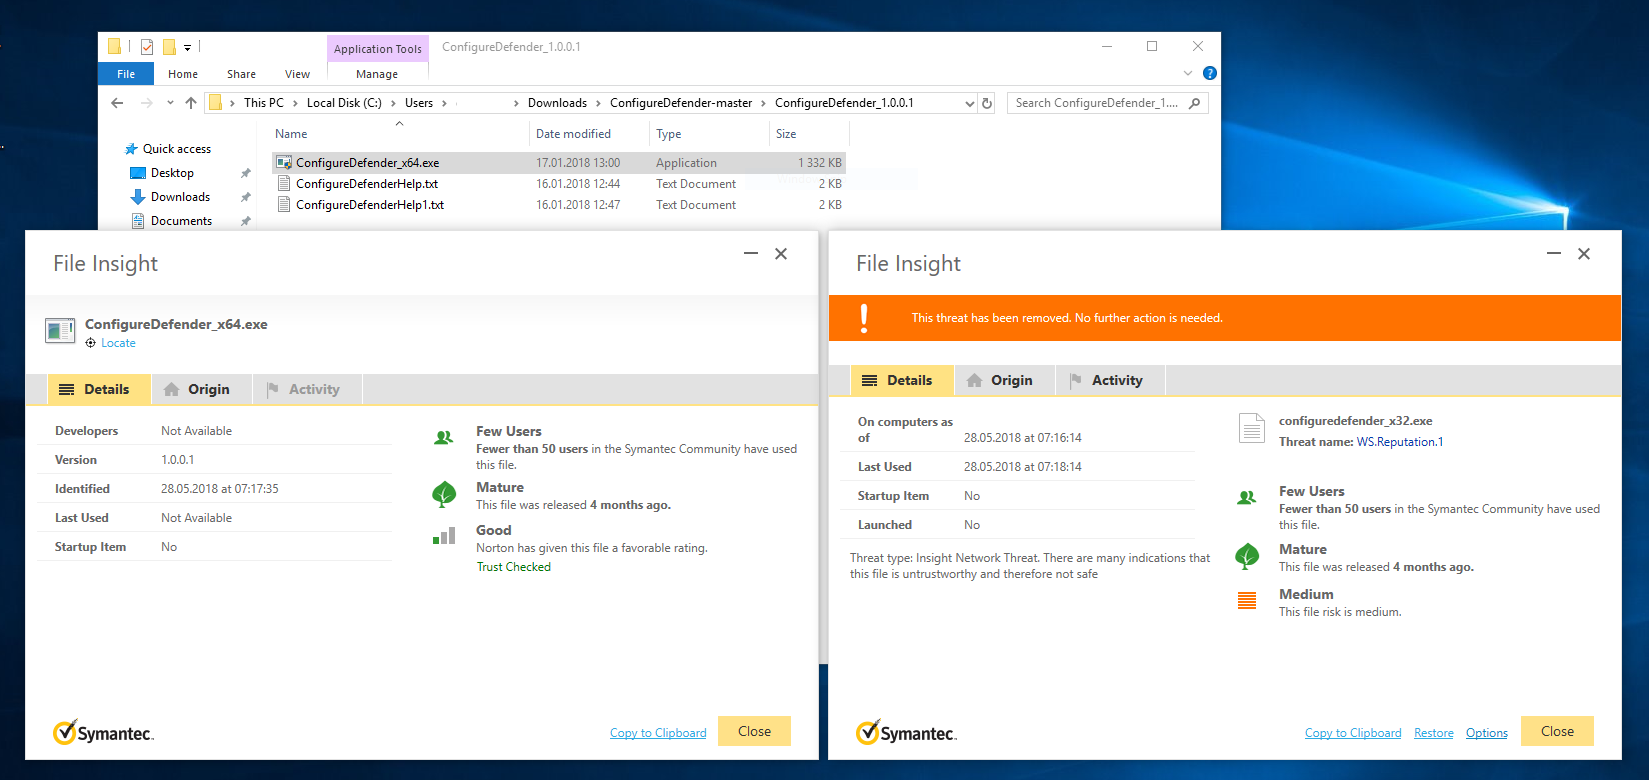Click the Properties checkmark icon in quick access toolbar
Screen dimensions: 1649x780
coord(147,47)
